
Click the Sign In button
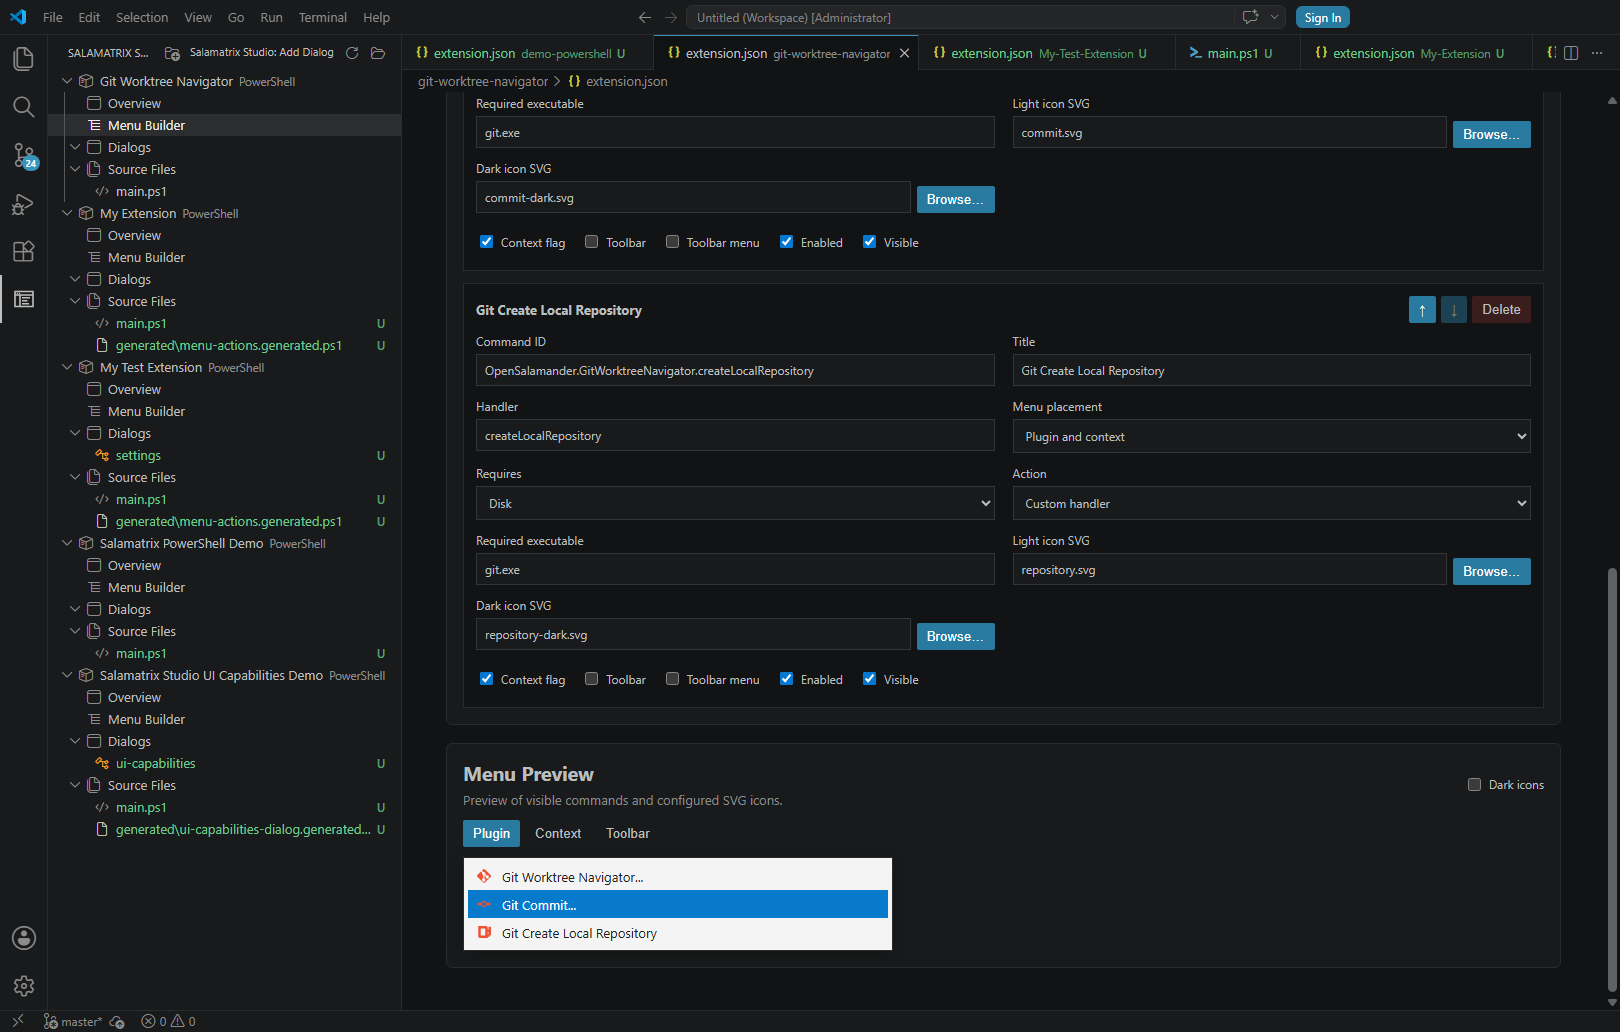click(1322, 17)
